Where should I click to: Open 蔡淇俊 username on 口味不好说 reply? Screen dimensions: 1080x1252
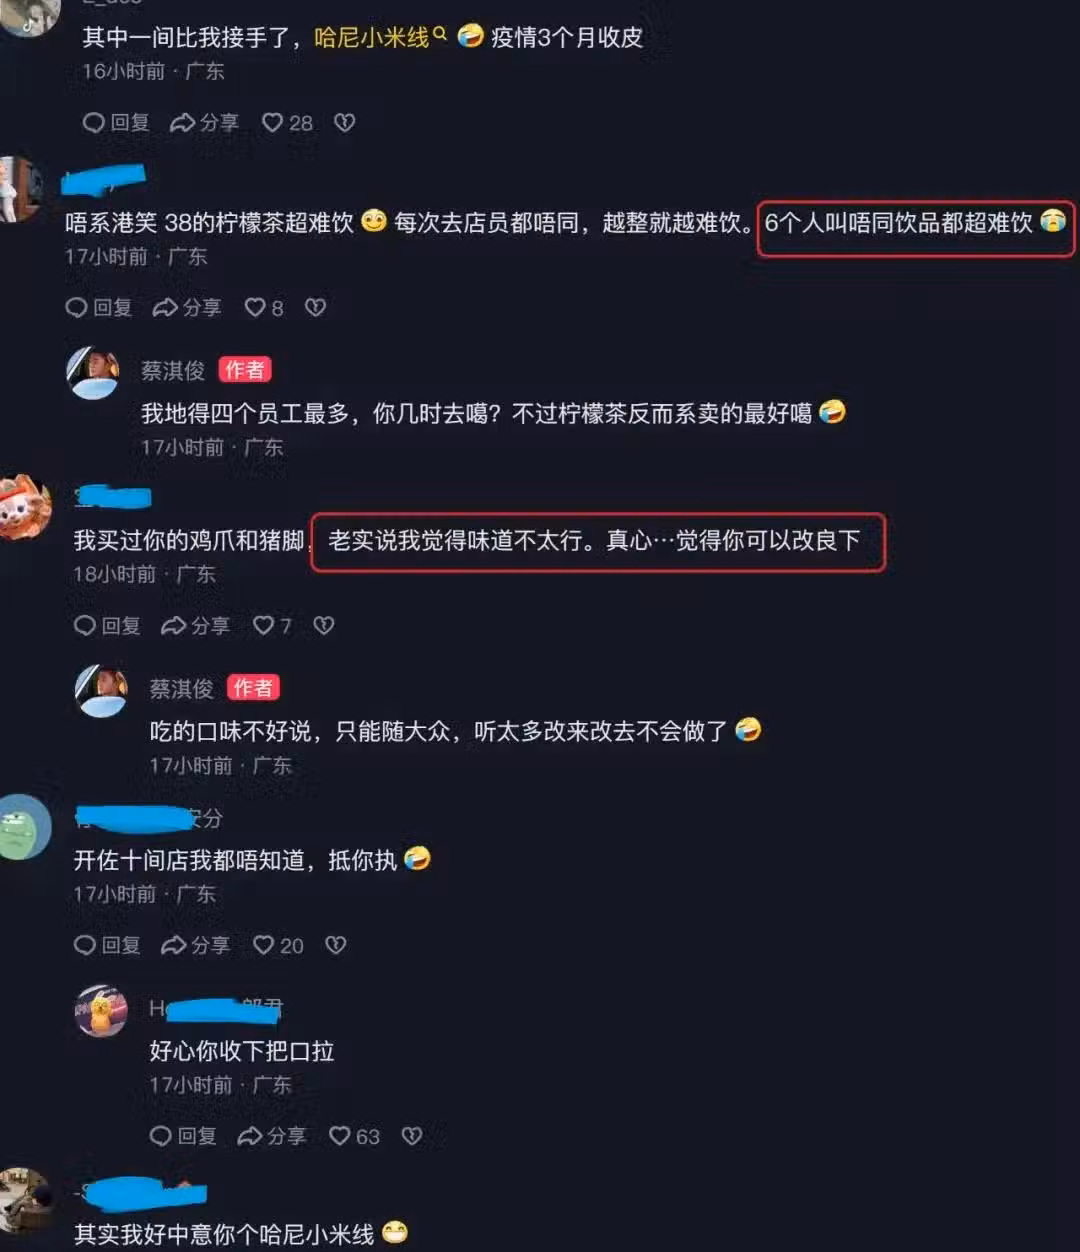point(181,689)
